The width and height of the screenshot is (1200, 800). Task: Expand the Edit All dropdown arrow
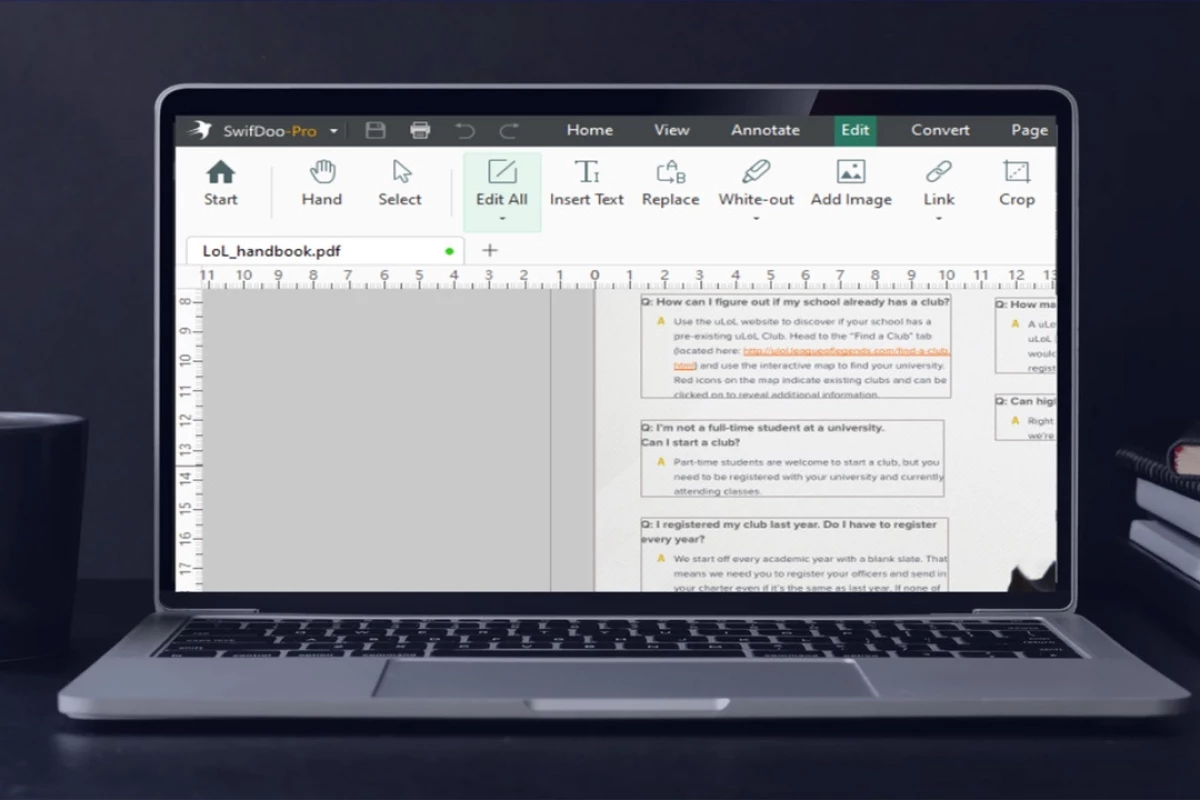coord(502,218)
